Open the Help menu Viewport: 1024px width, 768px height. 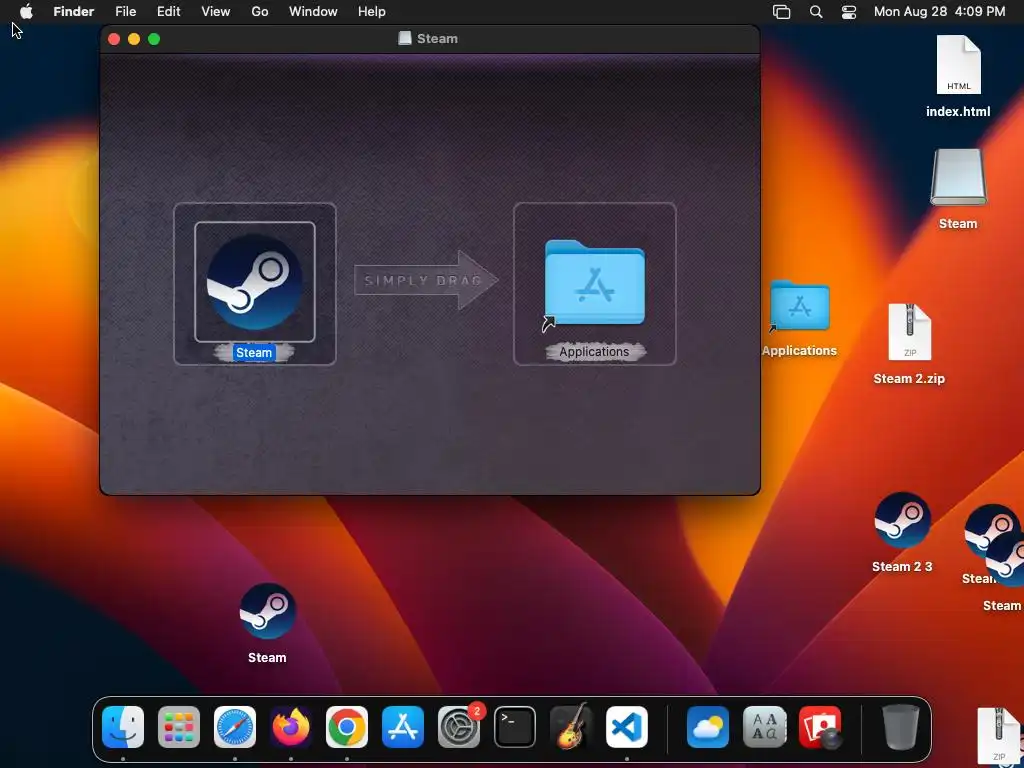click(372, 12)
